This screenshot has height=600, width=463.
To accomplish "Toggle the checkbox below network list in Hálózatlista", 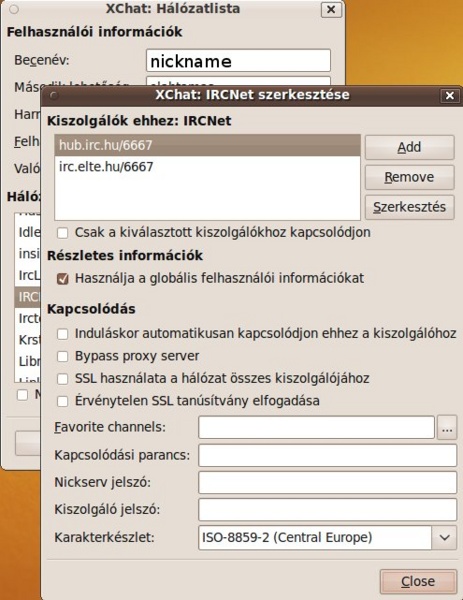I will (23, 395).
